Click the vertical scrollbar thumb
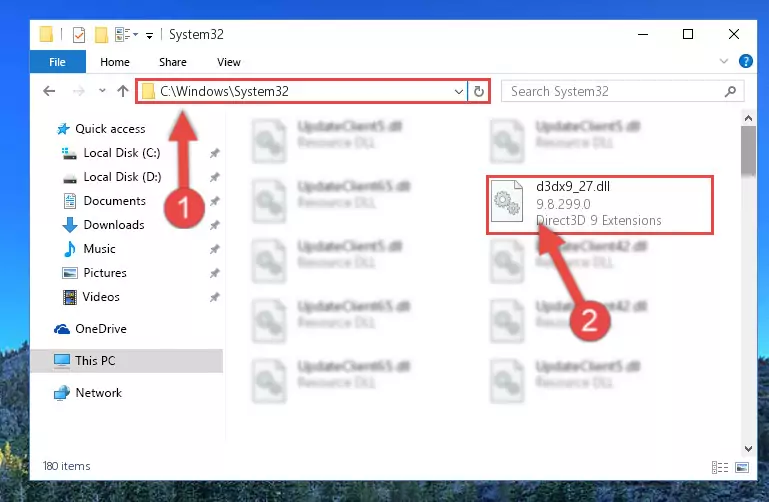Screen dimensions: 769x502 [748, 150]
